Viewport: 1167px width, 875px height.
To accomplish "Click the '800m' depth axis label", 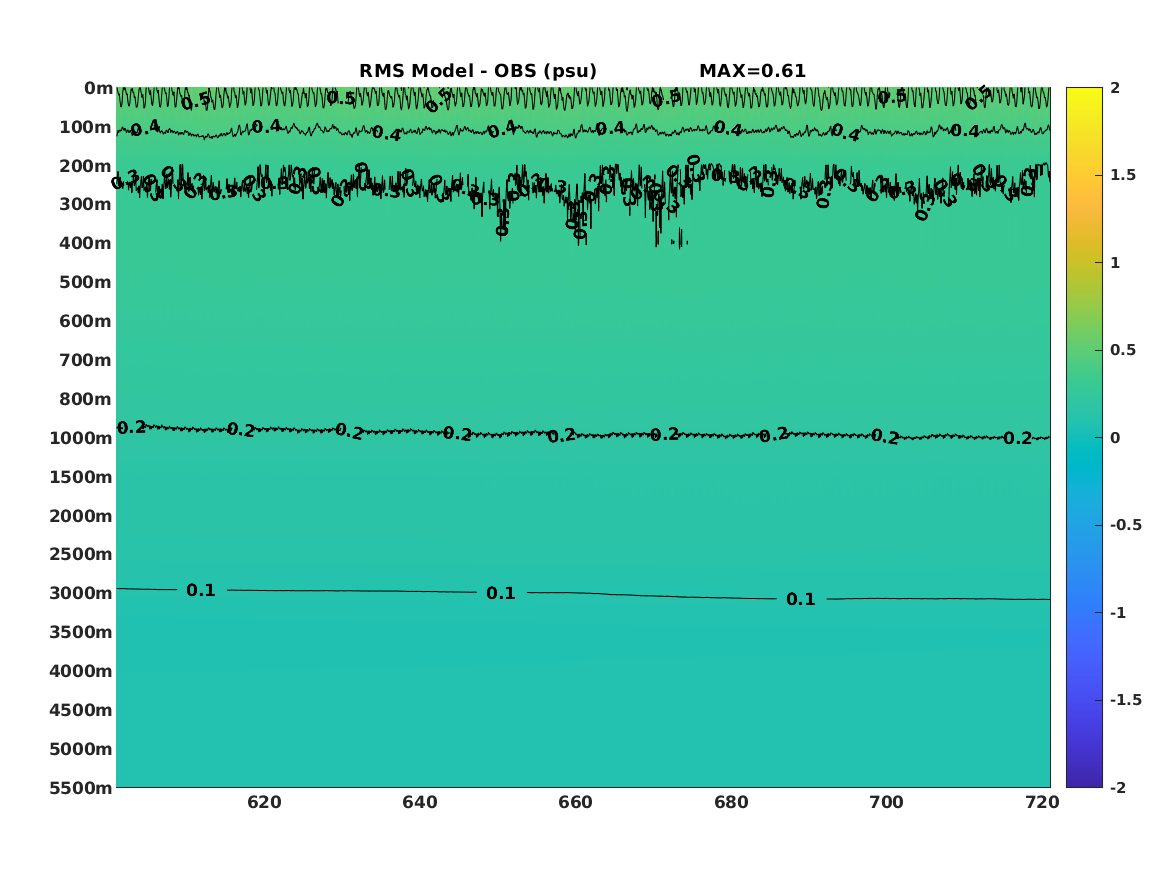I will pos(86,400).
